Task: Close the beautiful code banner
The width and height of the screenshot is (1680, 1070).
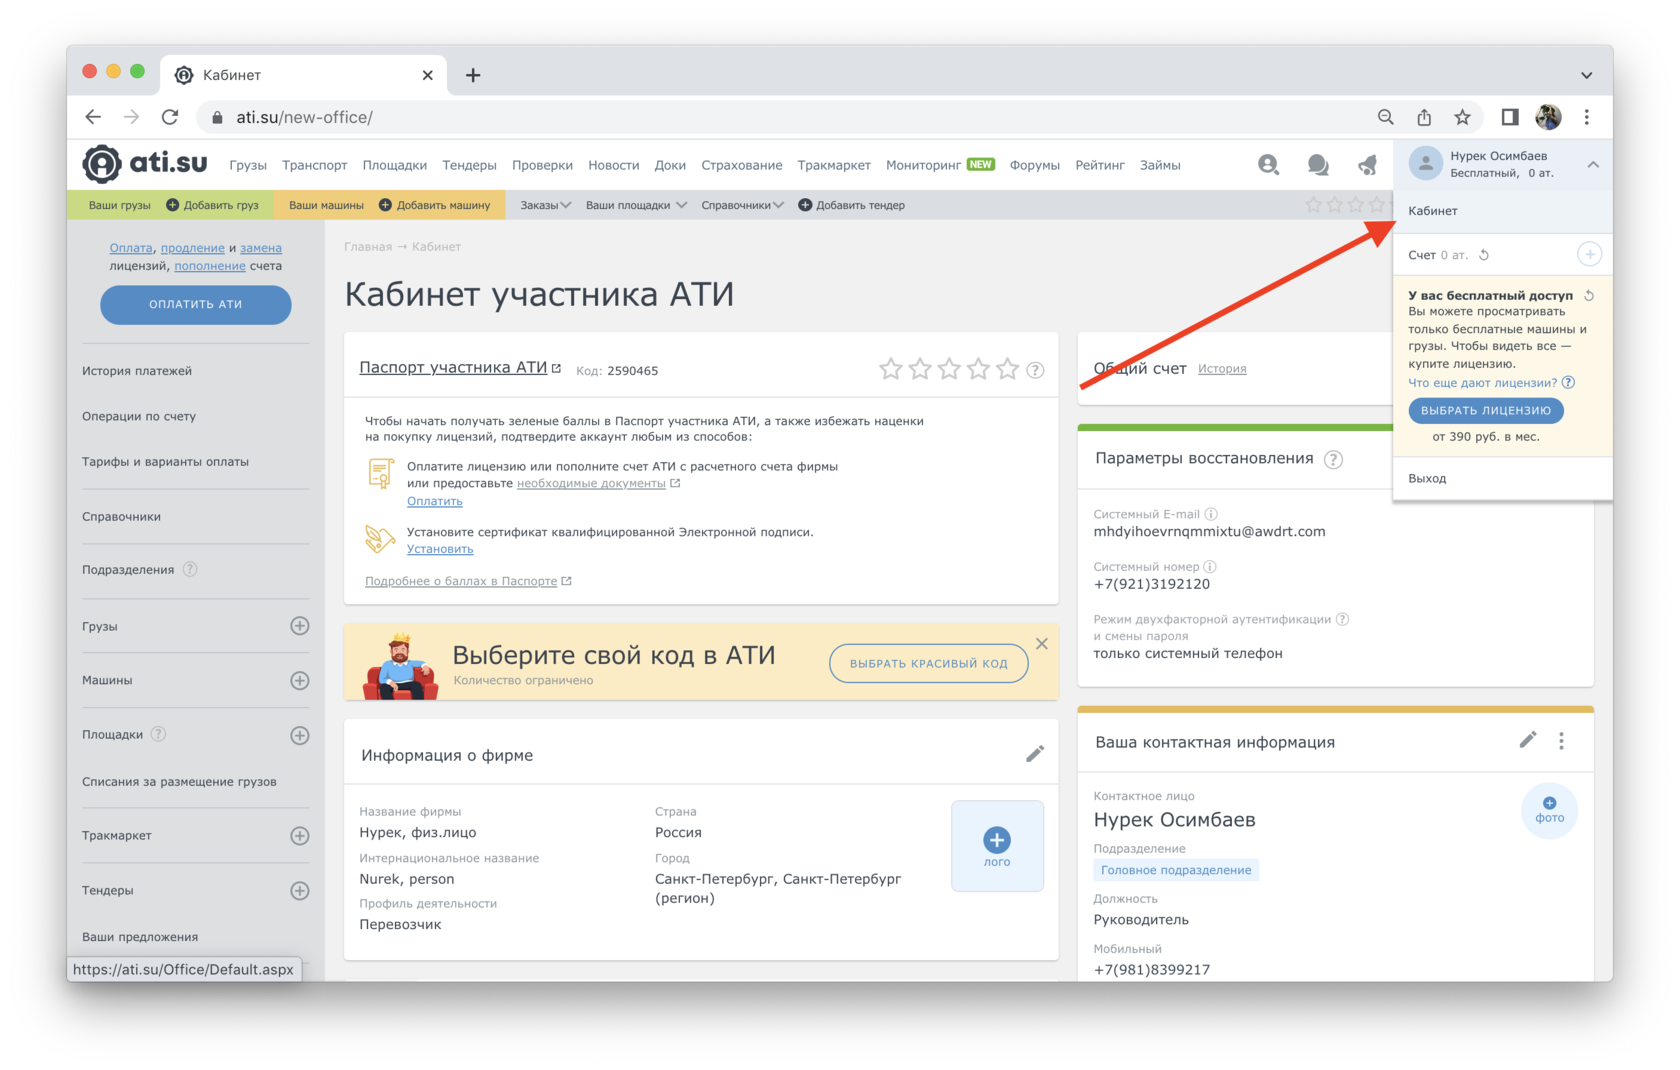Action: tap(1041, 644)
